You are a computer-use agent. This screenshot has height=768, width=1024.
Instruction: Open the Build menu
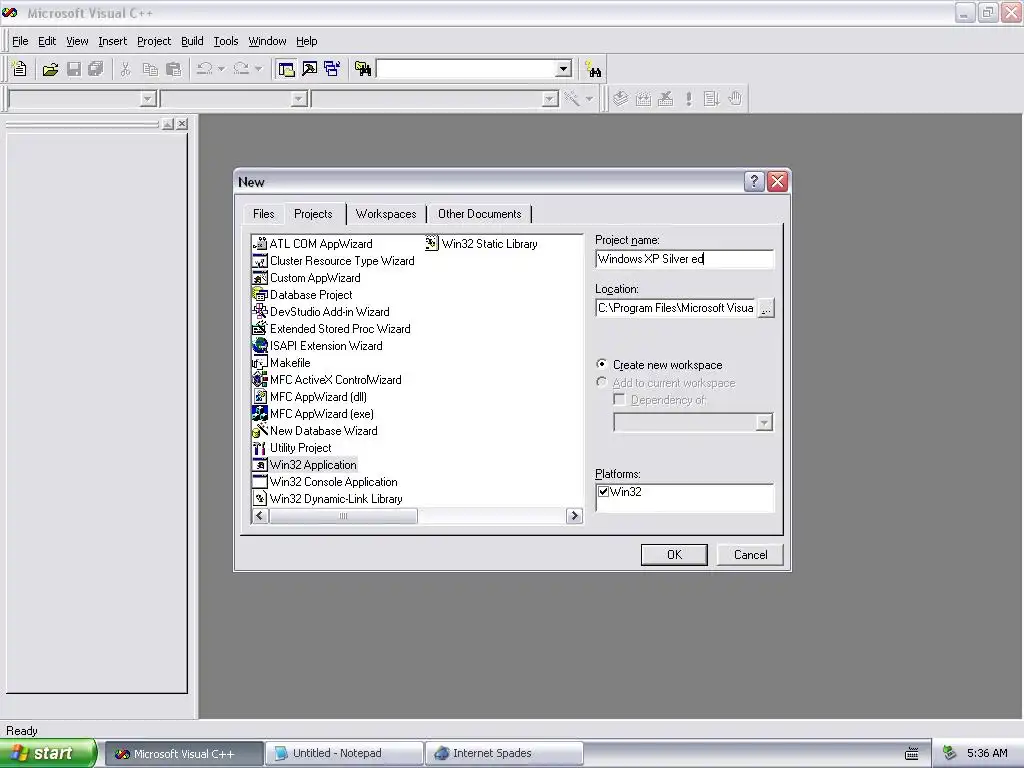click(192, 41)
